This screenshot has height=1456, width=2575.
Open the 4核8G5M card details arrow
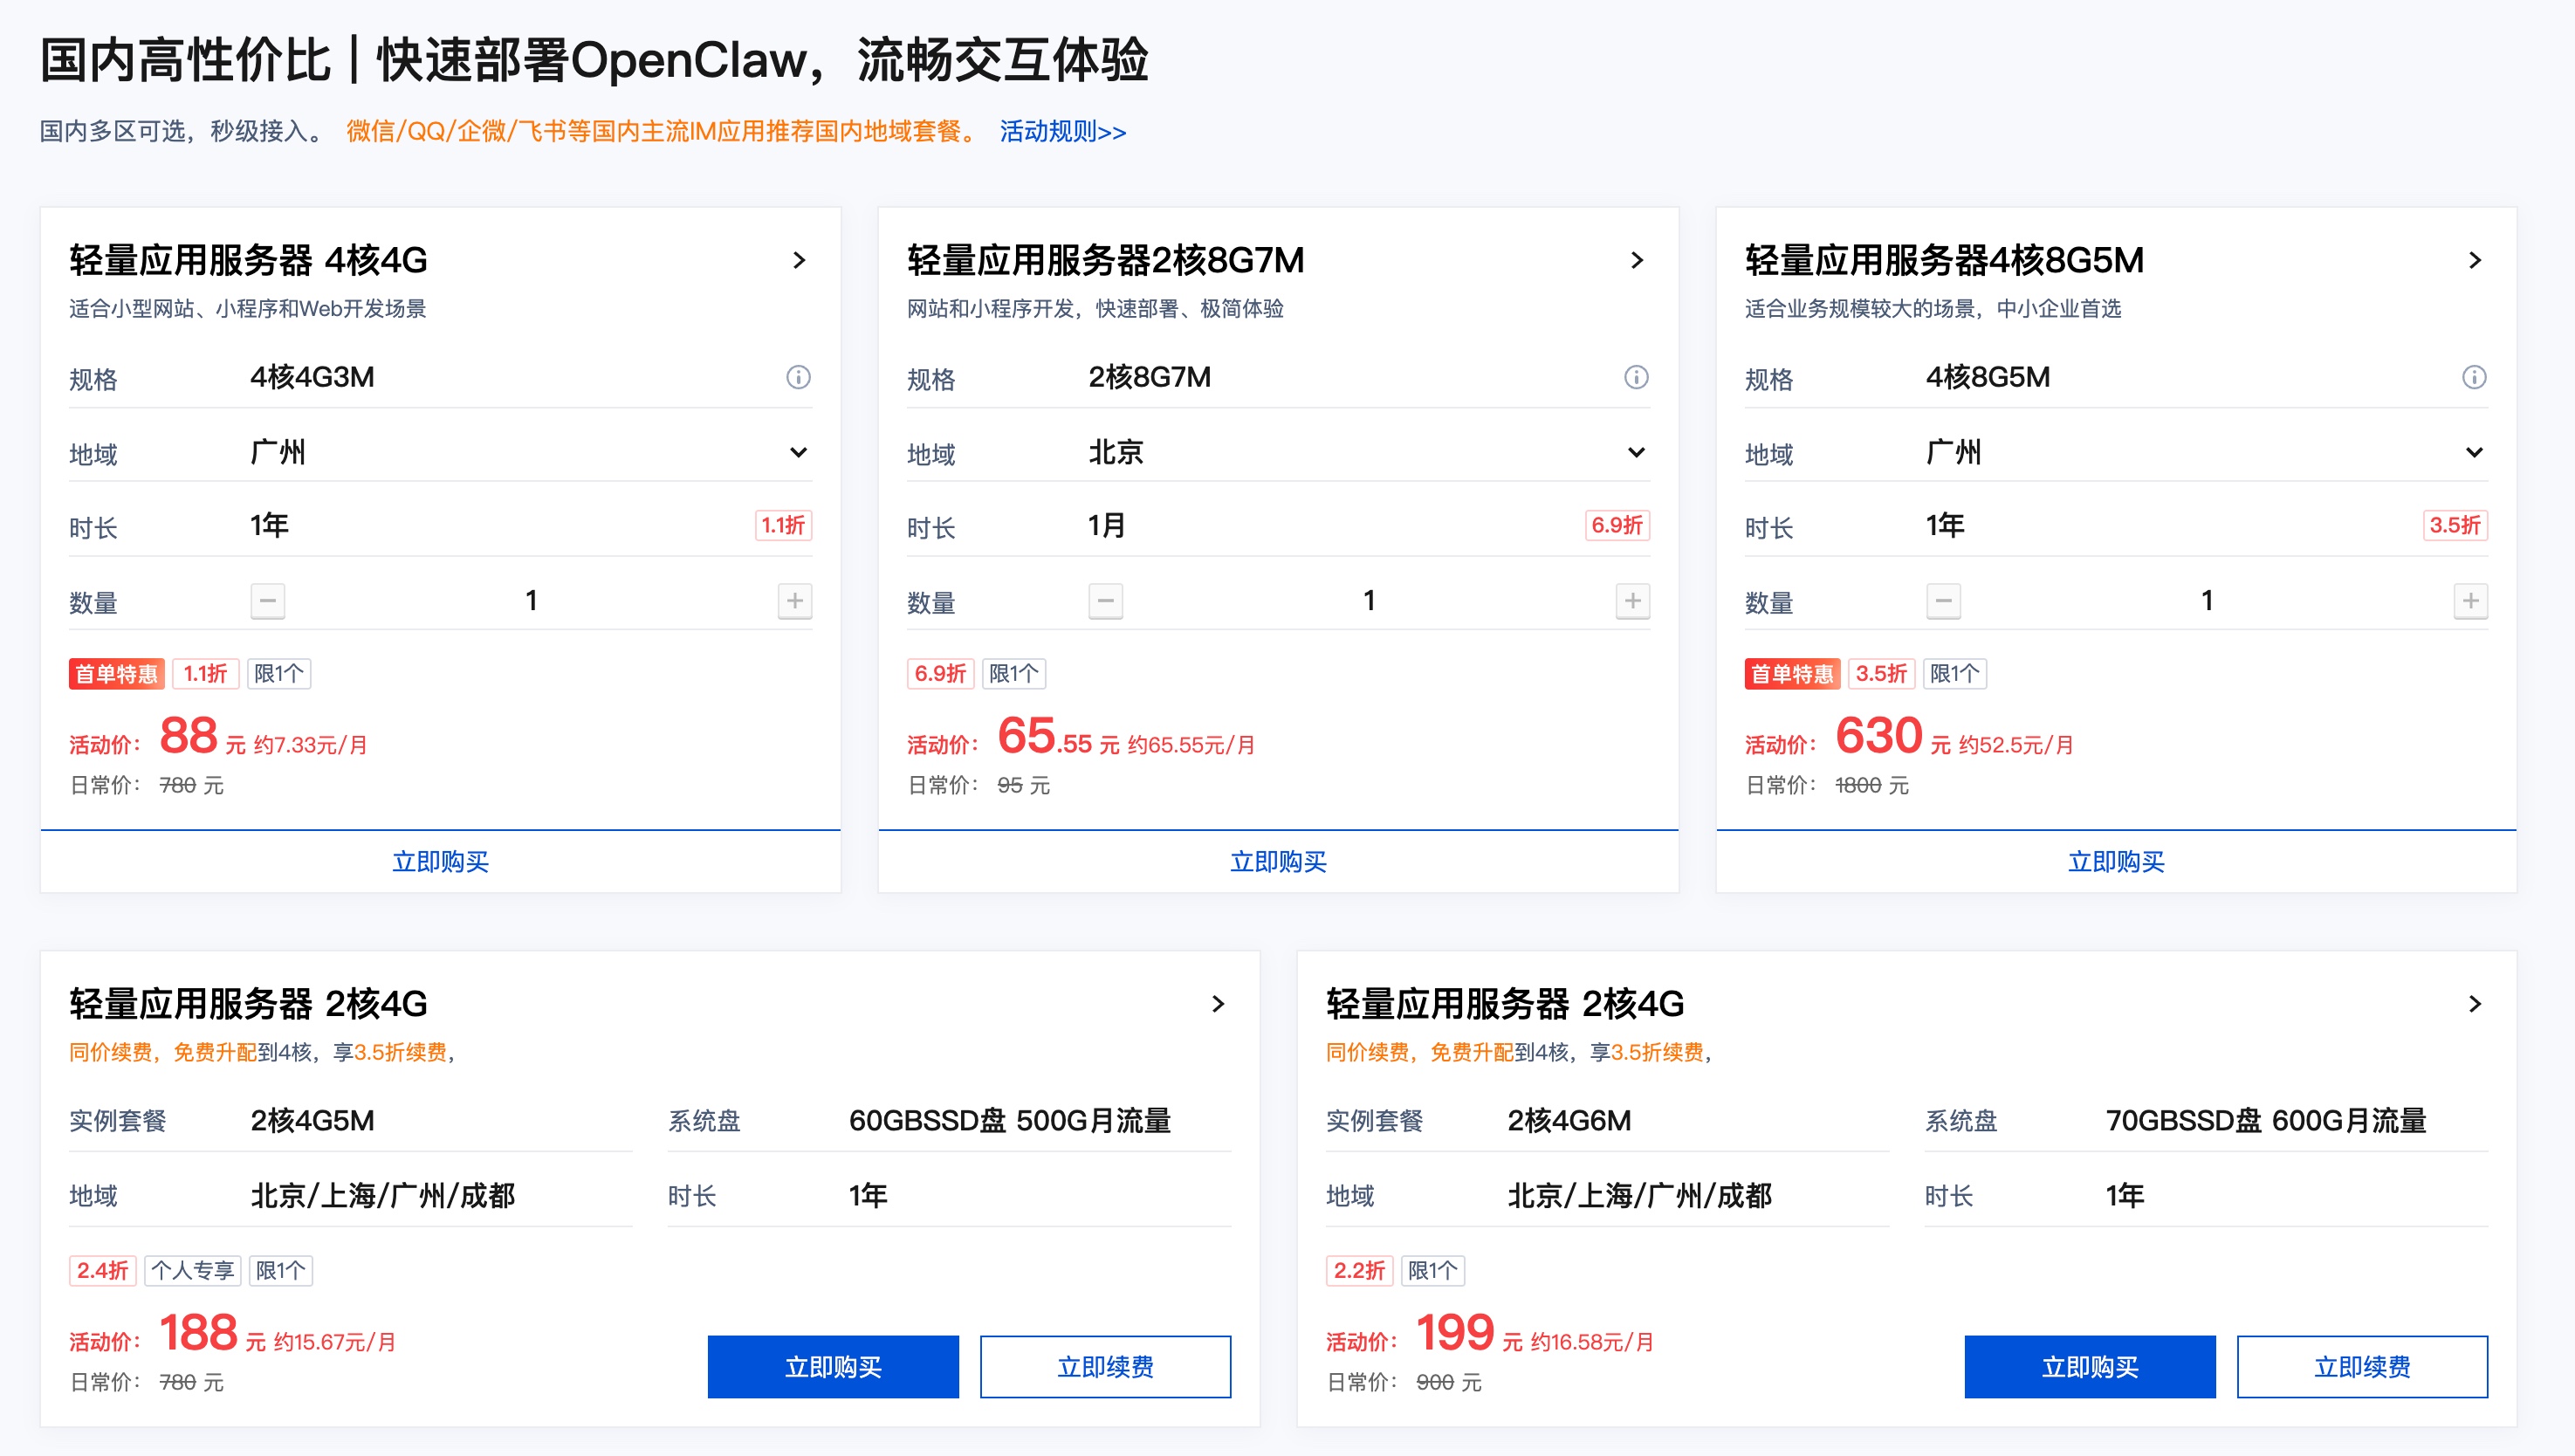(2474, 260)
